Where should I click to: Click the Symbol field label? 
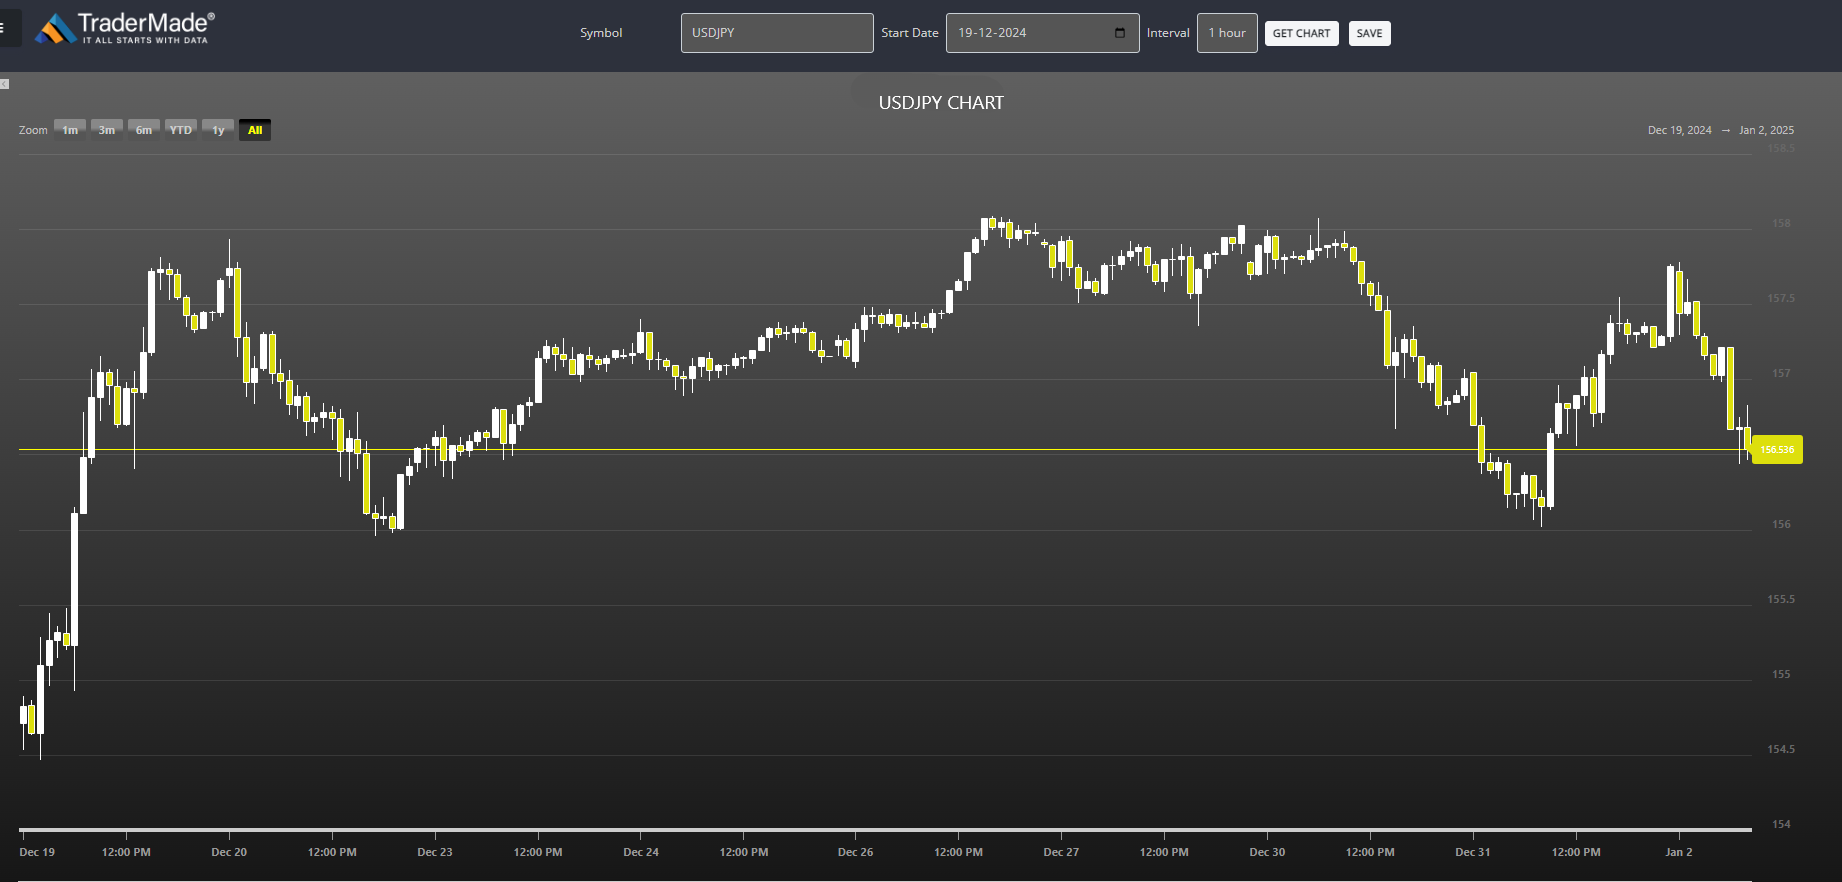(601, 33)
